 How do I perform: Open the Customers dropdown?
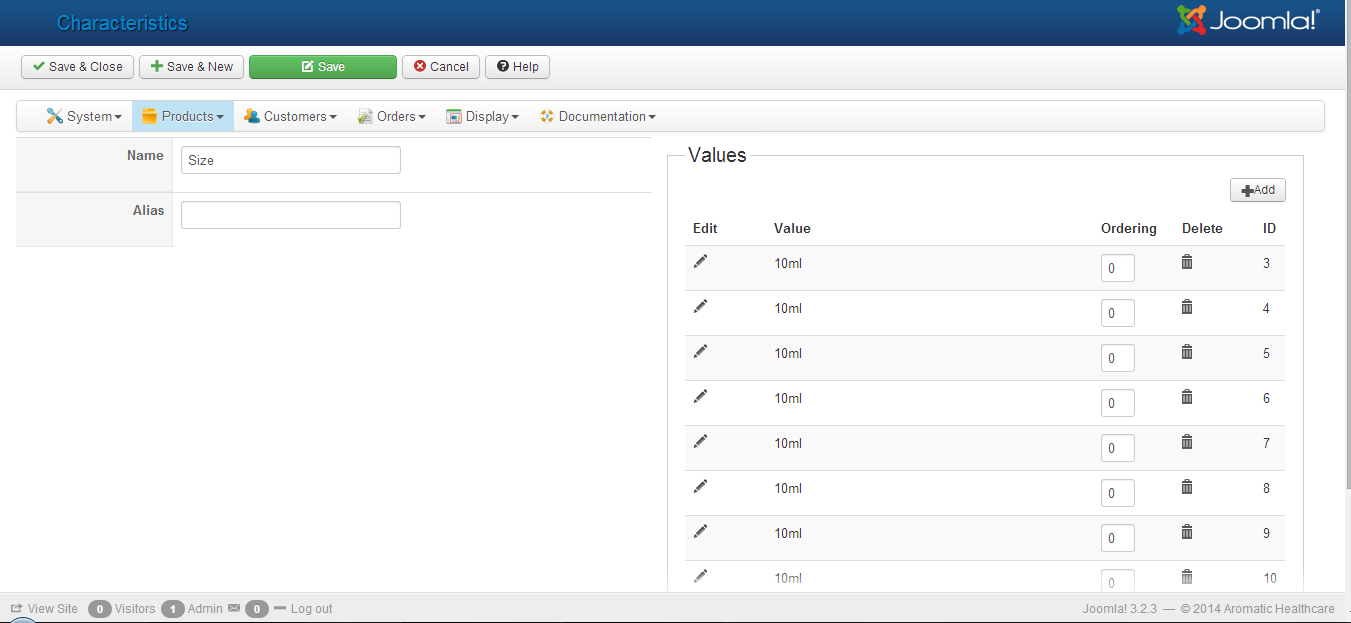coord(290,116)
